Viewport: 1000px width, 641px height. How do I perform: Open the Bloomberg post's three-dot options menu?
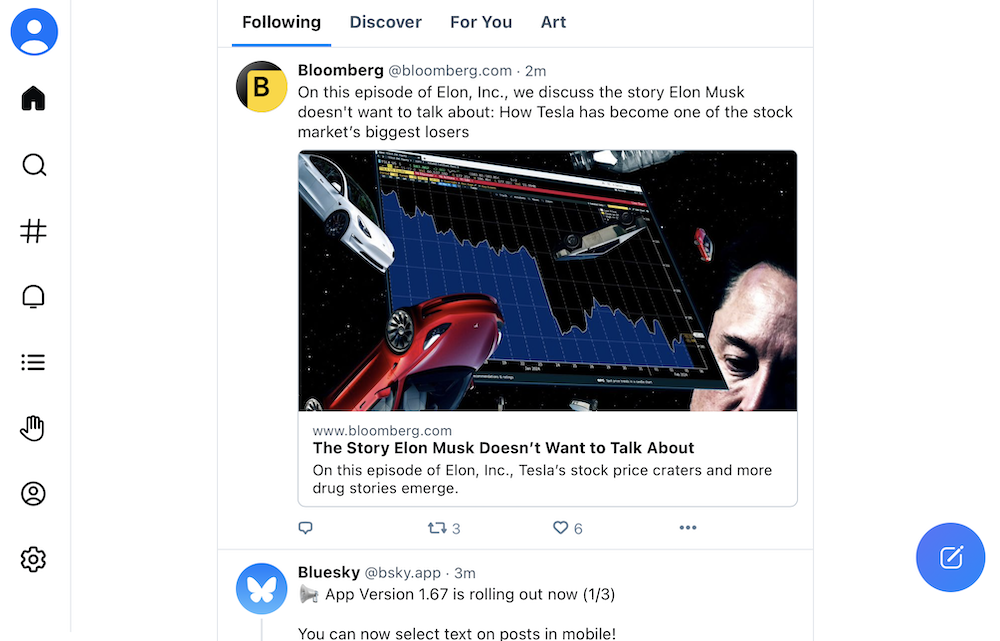[687, 528]
